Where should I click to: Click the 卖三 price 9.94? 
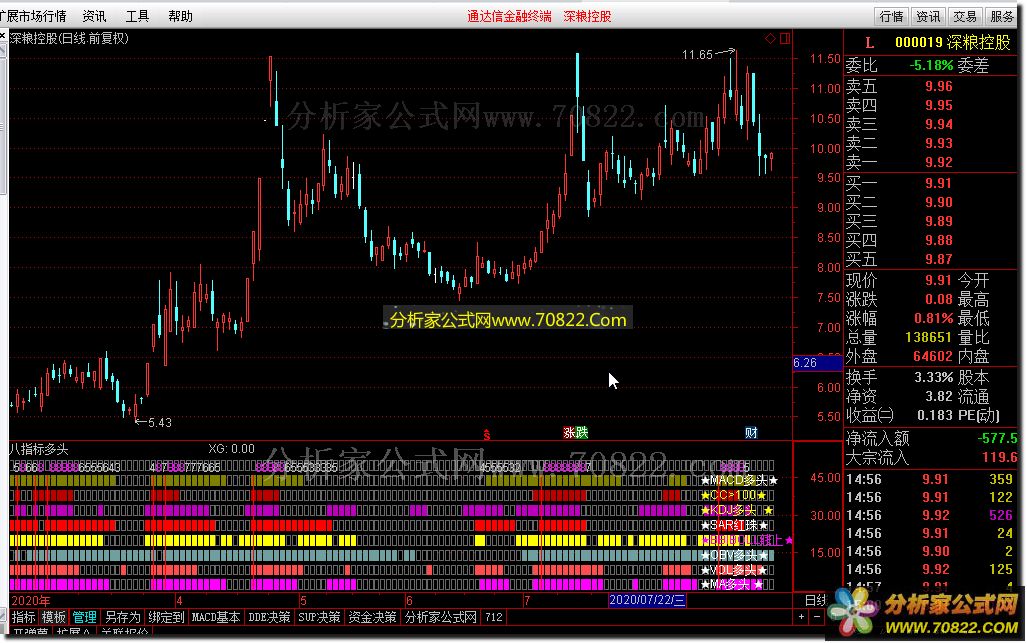[939, 124]
